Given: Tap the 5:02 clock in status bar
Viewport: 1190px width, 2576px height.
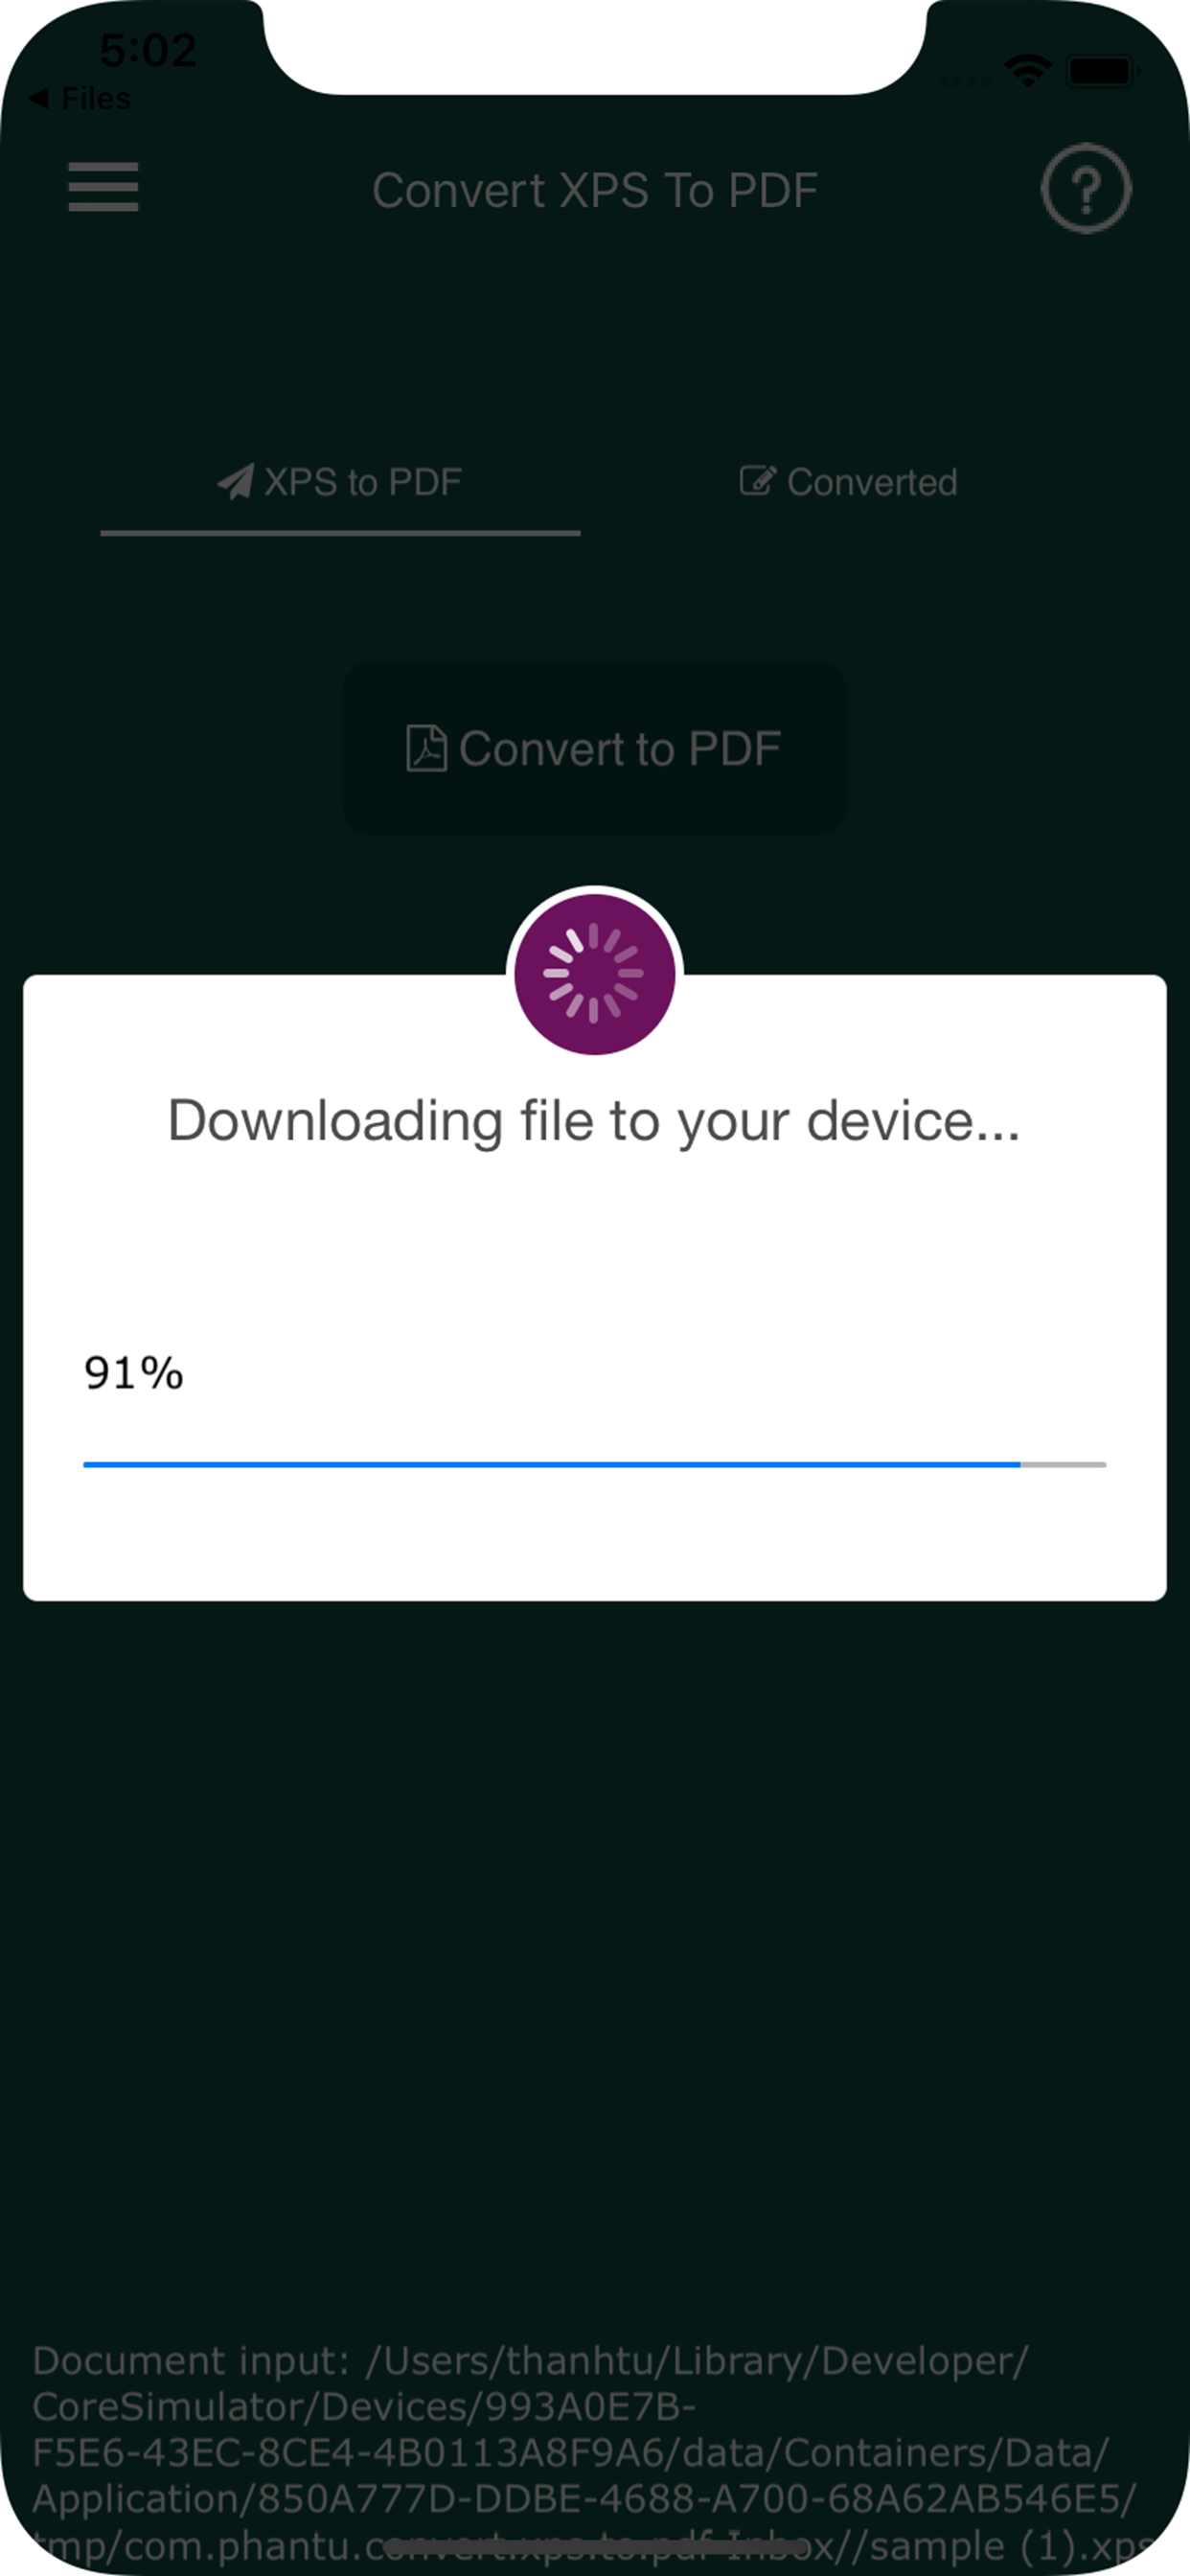Looking at the screenshot, I should tap(148, 50).
